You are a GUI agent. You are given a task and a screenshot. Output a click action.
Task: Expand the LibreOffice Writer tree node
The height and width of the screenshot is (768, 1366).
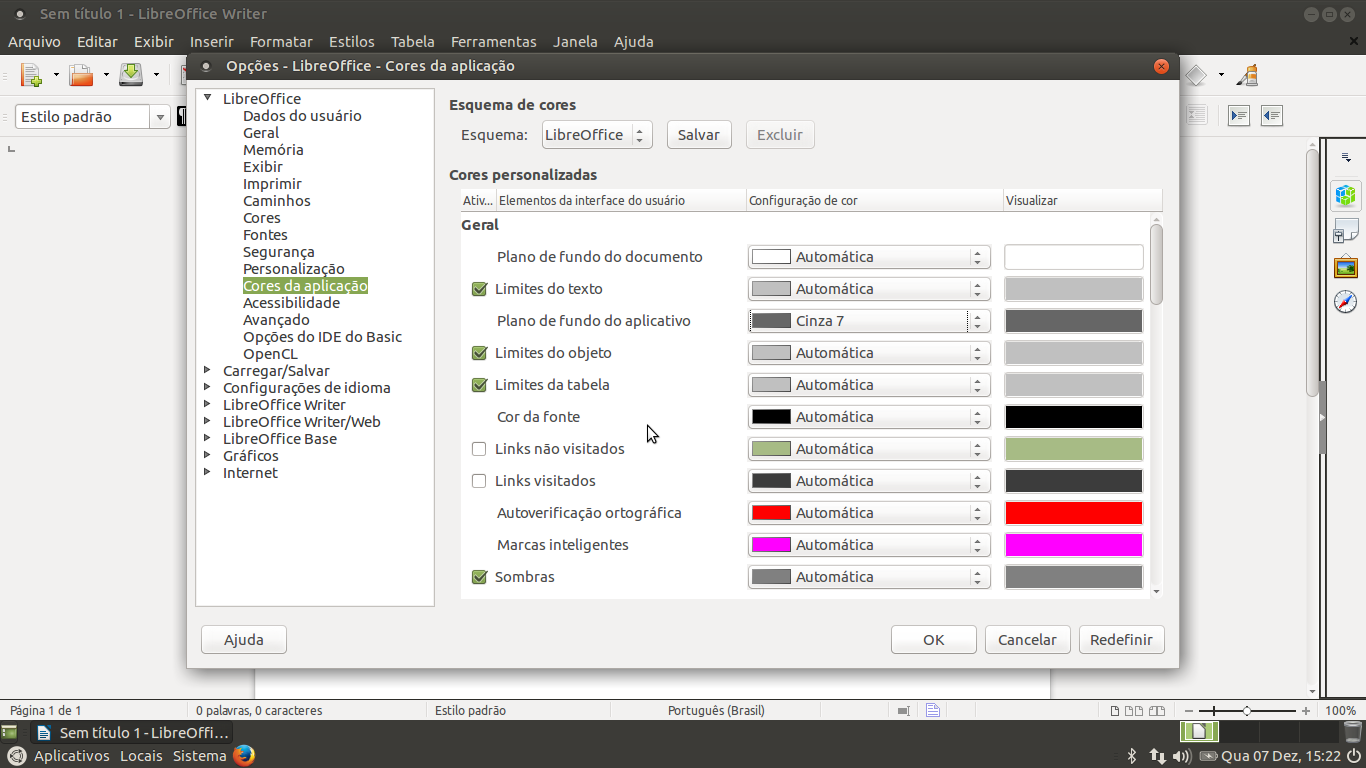coord(208,404)
